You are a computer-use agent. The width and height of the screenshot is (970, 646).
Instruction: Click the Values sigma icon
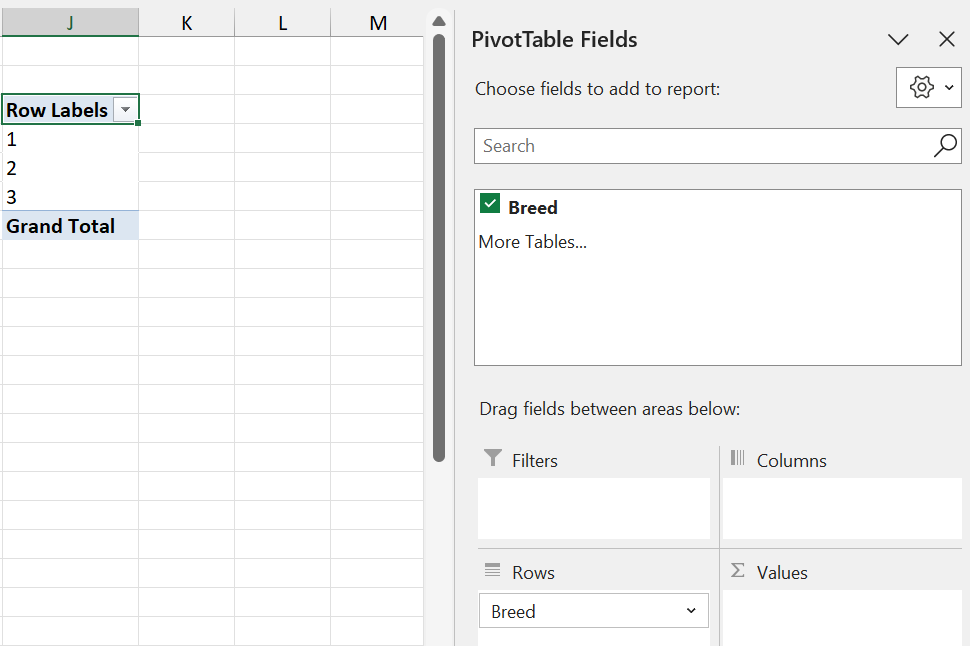tap(738, 571)
